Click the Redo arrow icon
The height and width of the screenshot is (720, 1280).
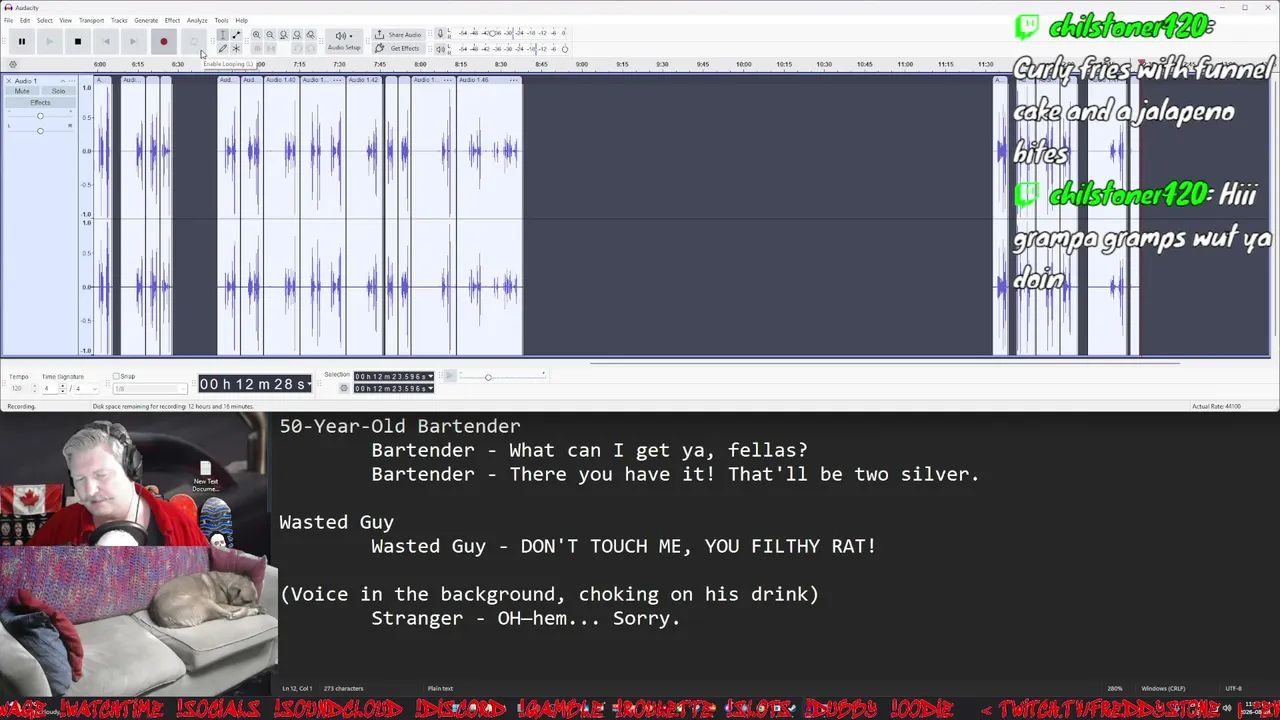310,48
